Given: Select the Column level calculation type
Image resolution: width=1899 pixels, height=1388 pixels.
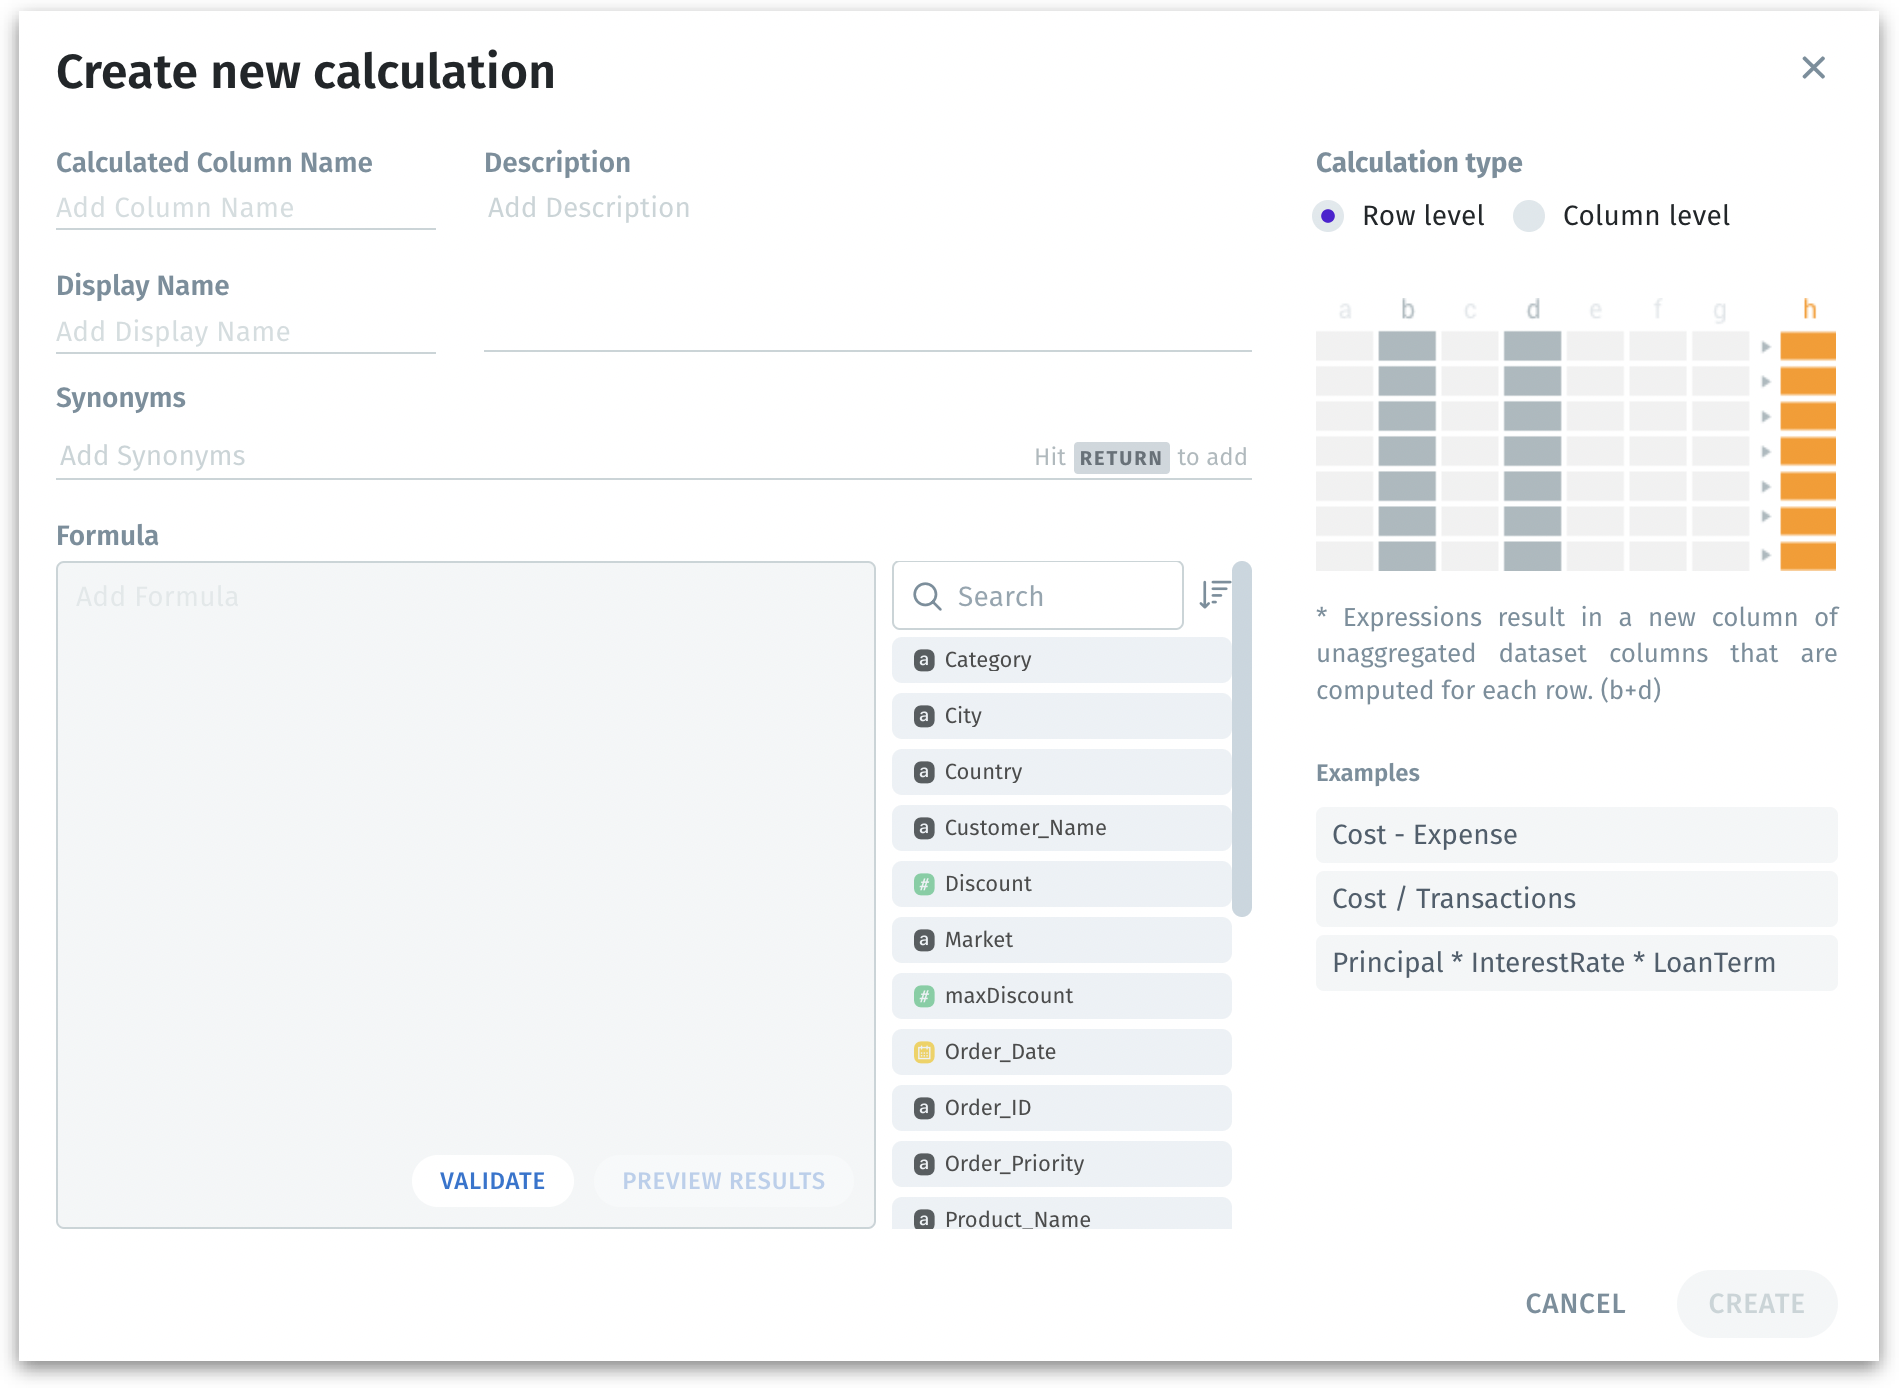Looking at the screenshot, I should pyautogui.click(x=1528, y=216).
